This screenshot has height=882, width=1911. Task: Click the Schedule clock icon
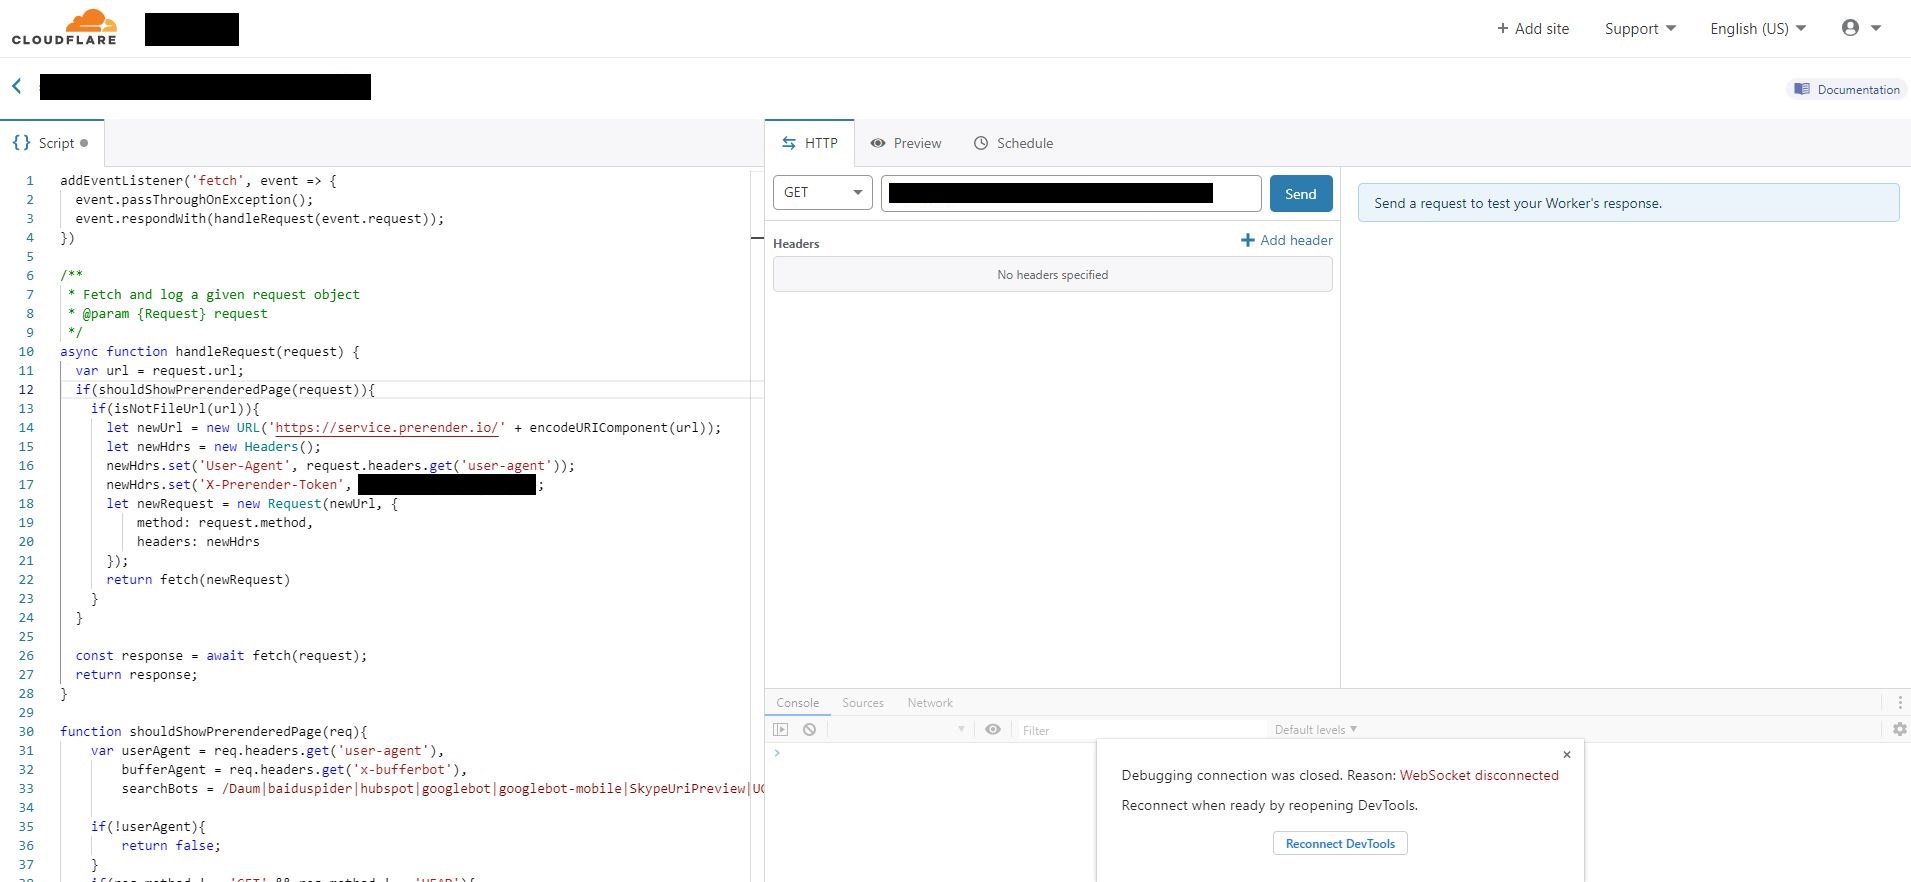coord(981,143)
